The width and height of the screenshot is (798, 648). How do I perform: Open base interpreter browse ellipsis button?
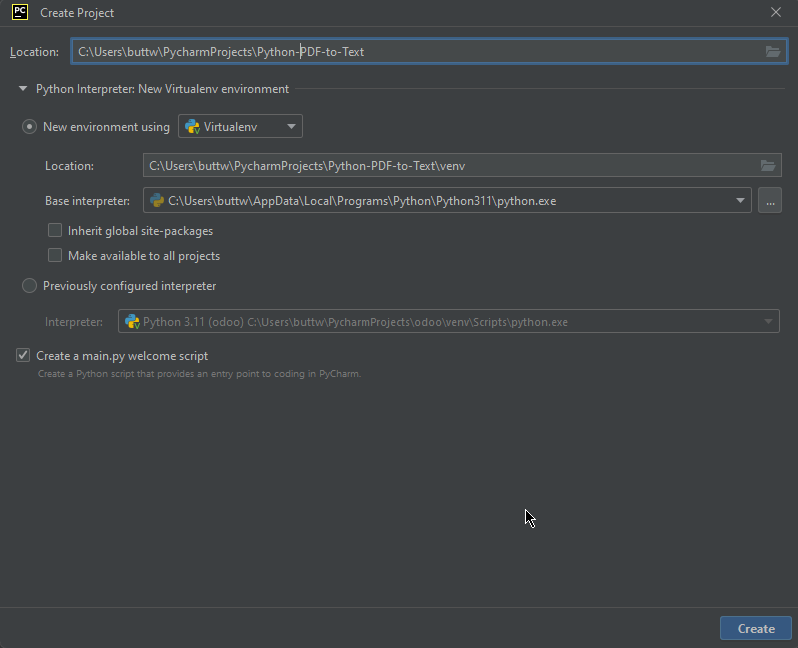769,201
